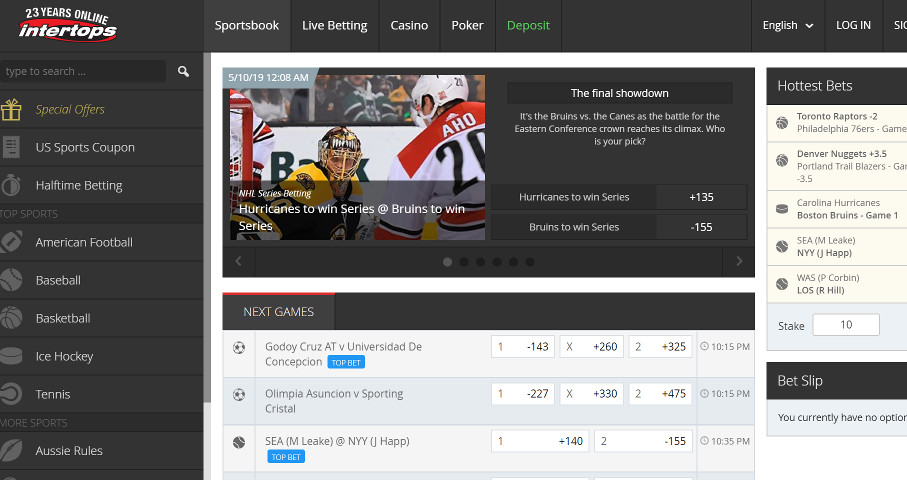Select Boston Bruins - Game 1 hottest bet

tap(836, 209)
